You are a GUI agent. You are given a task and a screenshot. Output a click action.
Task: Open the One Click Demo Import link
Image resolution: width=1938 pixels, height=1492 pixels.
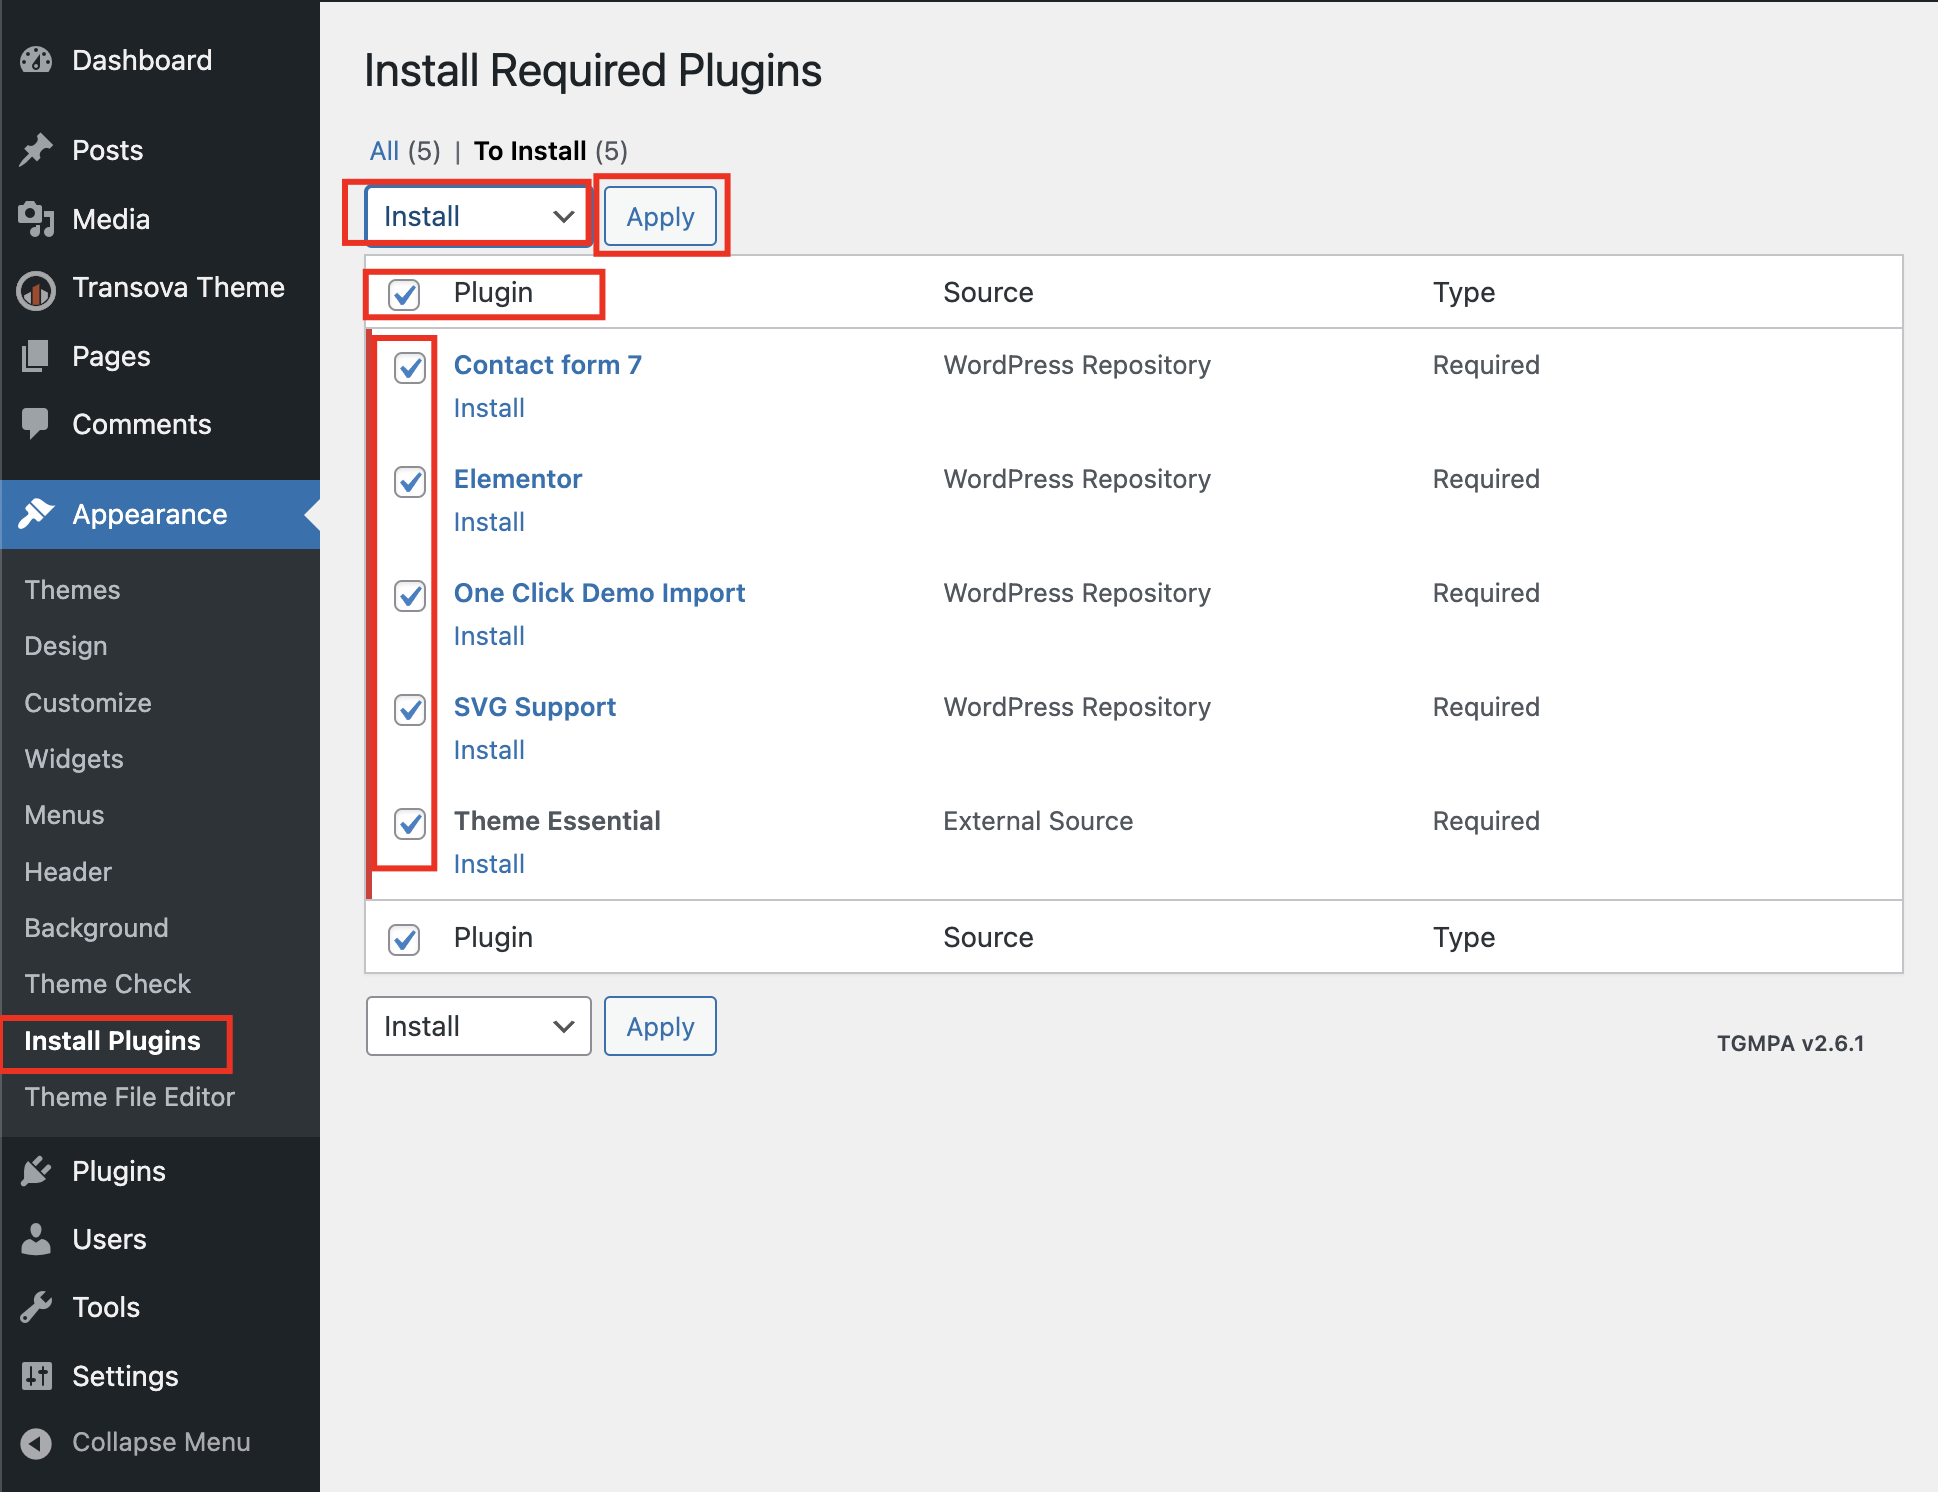599,593
